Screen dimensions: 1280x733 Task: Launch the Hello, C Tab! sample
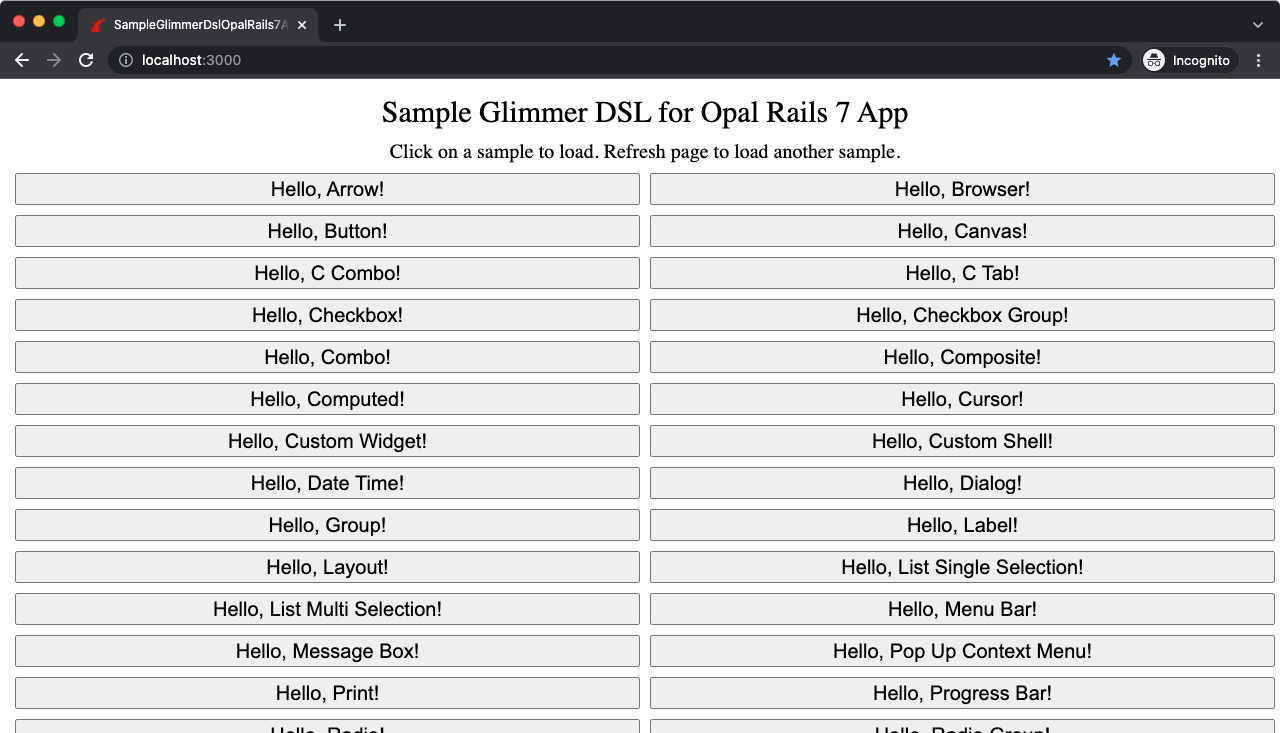pos(962,273)
